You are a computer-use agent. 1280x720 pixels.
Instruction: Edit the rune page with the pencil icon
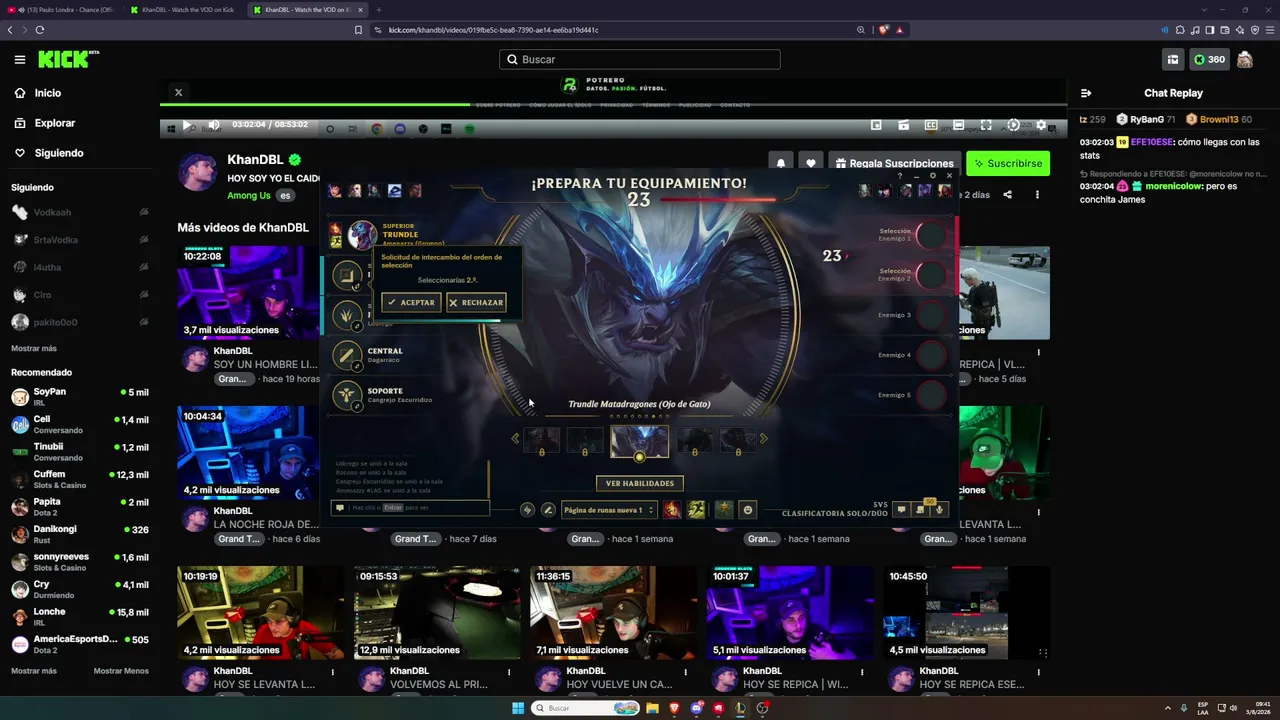[548, 510]
